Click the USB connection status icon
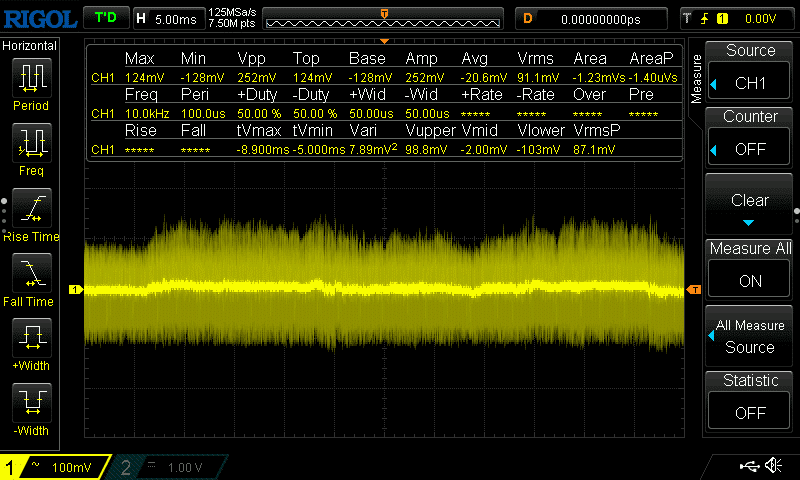The height and width of the screenshot is (480, 800). click(x=748, y=465)
